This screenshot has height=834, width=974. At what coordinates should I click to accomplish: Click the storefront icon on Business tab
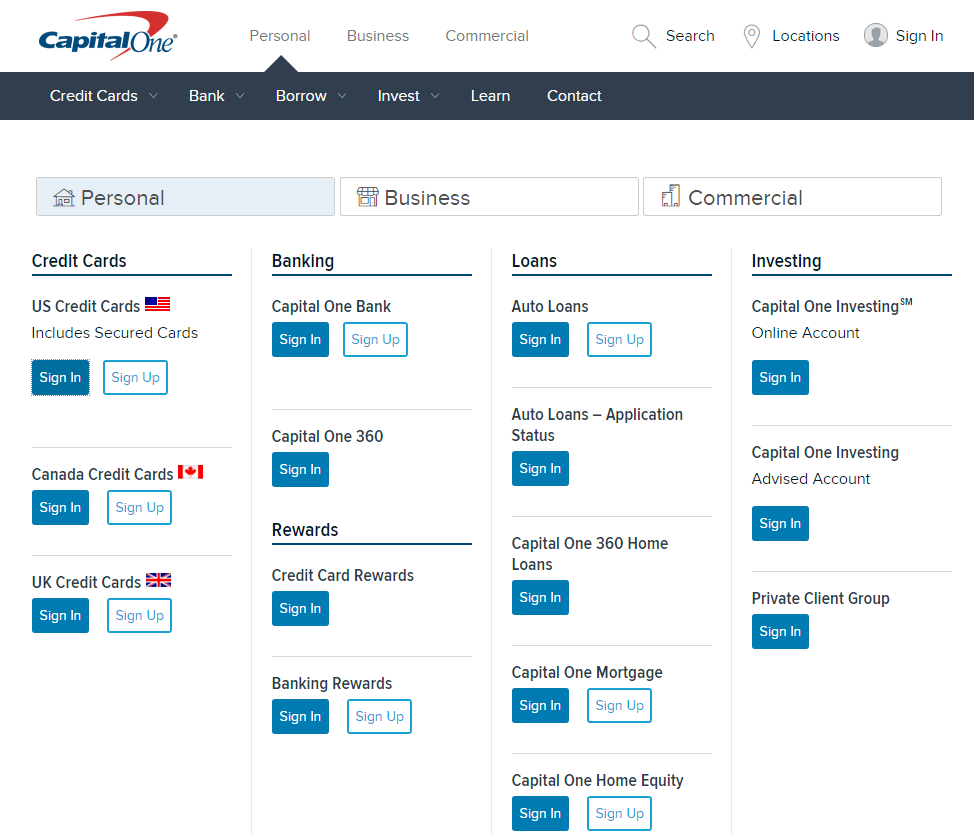click(367, 197)
